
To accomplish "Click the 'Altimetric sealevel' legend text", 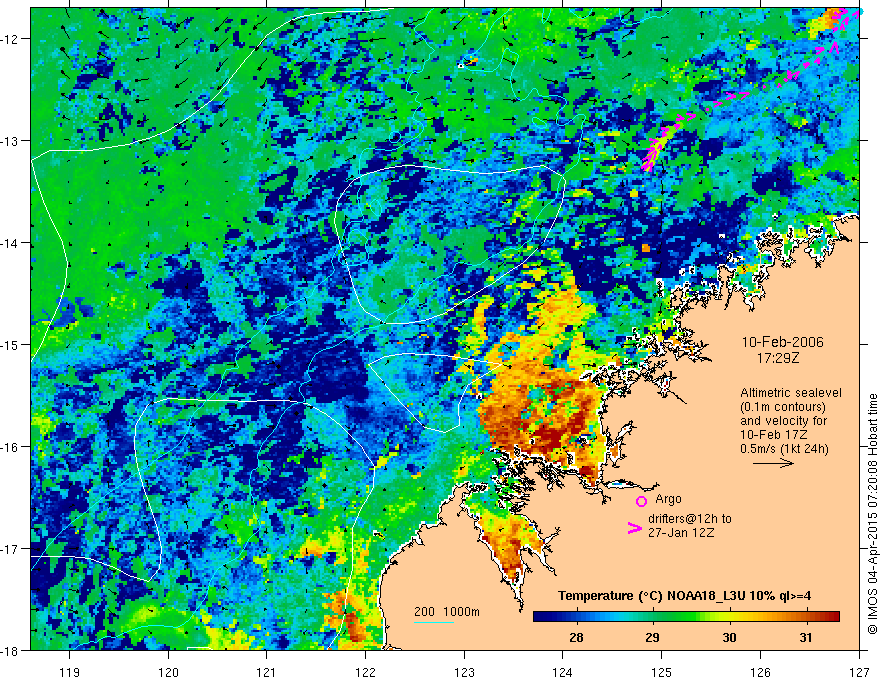I will point(791,393).
